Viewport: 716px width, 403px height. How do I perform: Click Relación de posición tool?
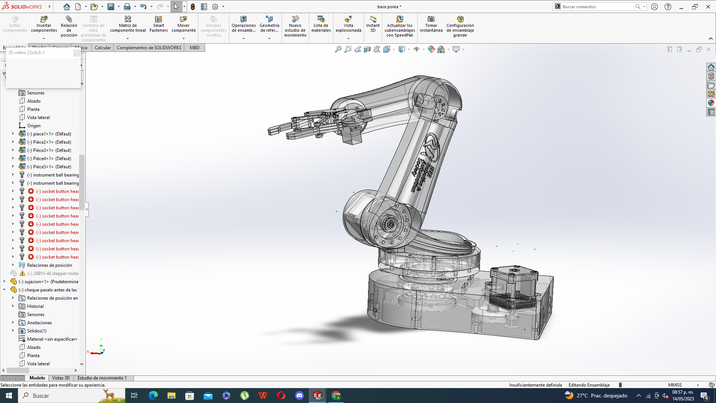click(x=69, y=26)
